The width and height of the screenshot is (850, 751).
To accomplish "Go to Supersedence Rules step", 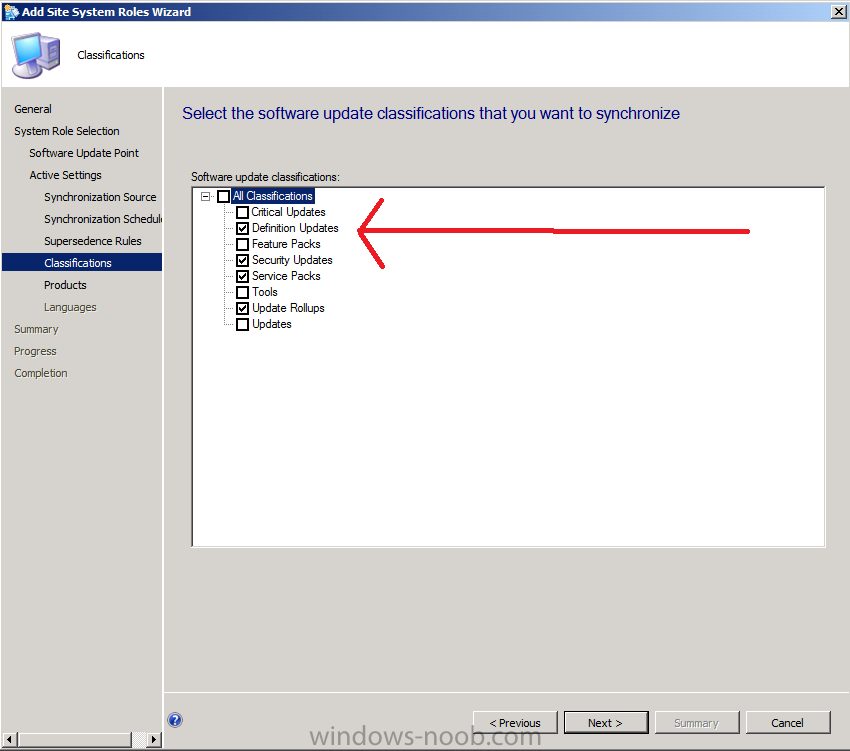I will pyautogui.click(x=93, y=241).
